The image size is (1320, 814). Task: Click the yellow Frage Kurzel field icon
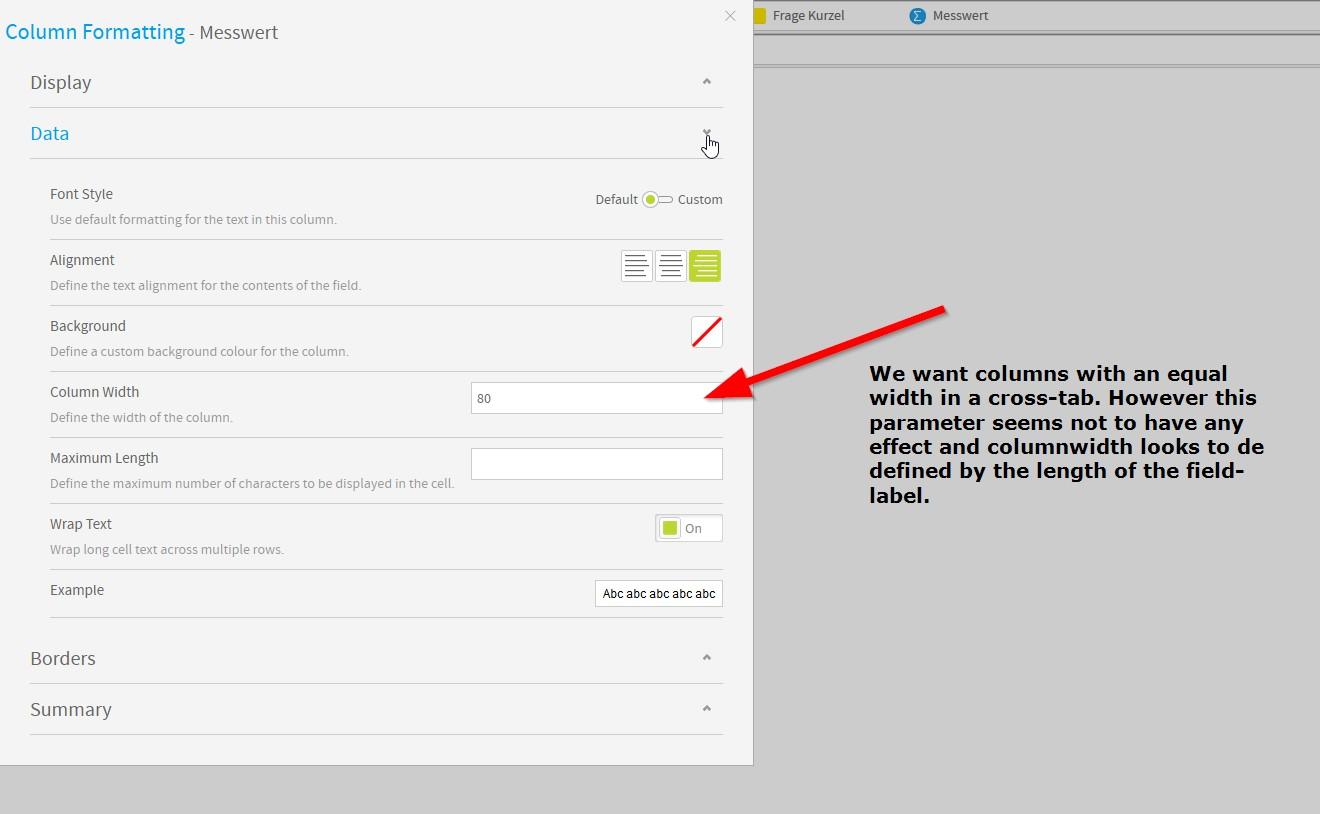(759, 16)
